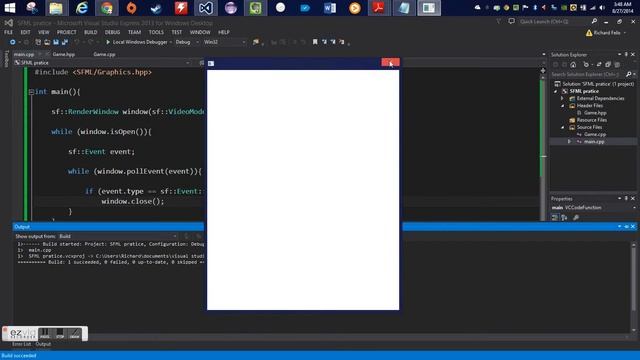The image size is (640, 360).
Task: Open Google Chrome from taskbar
Action: (x=107, y=8)
